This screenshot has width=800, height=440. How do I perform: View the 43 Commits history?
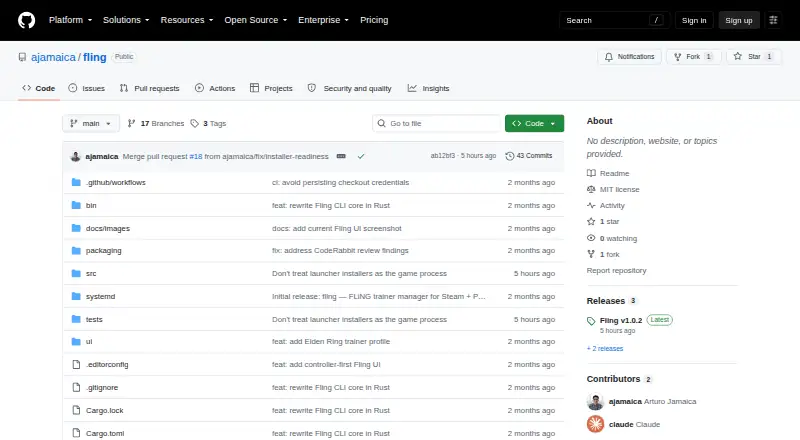(x=529, y=156)
